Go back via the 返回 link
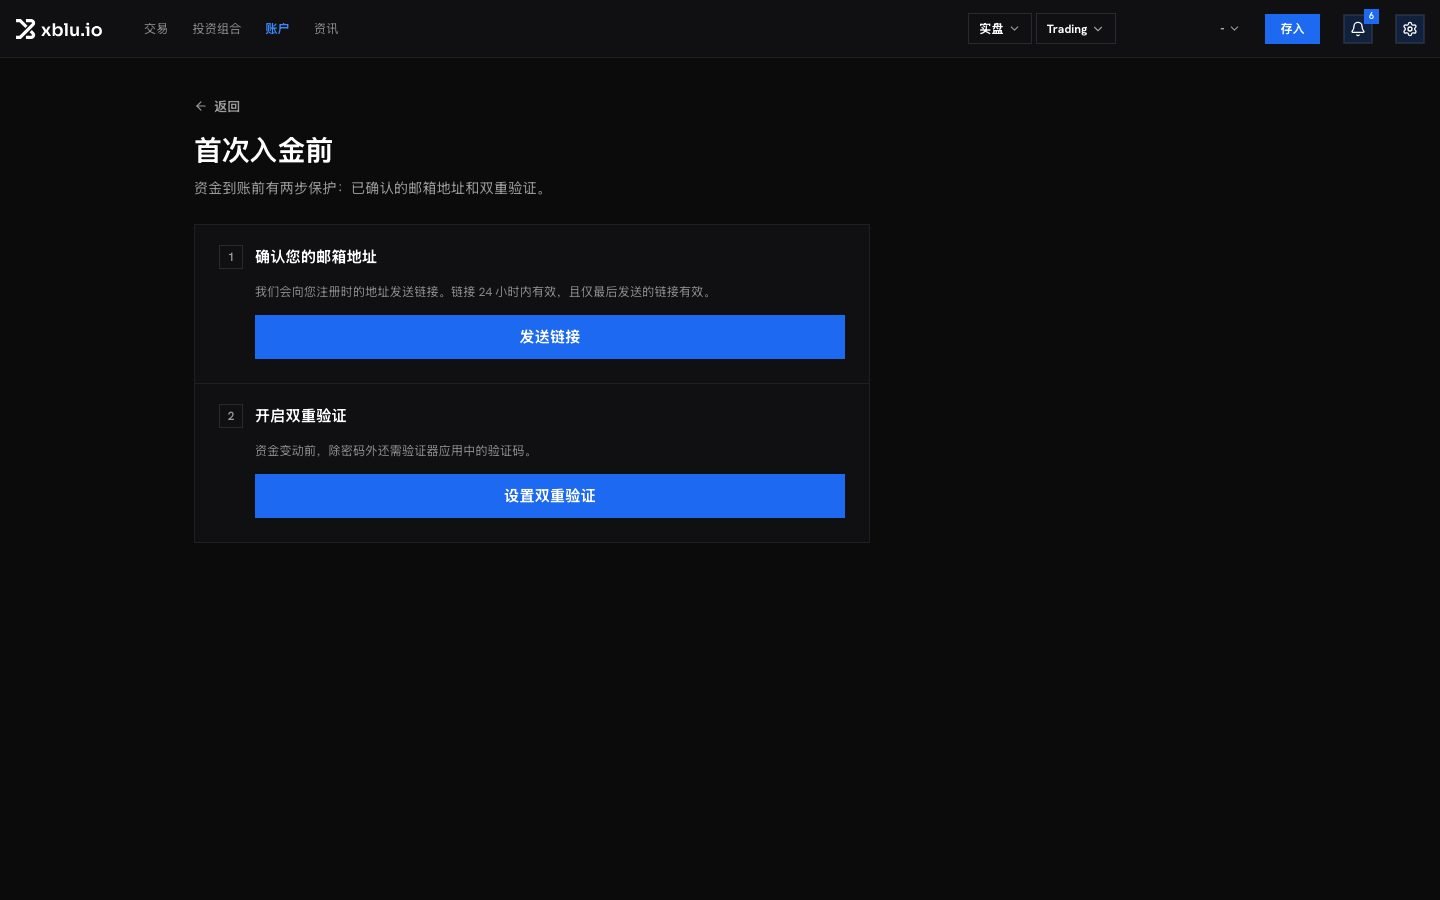This screenshot has width=1440, height=900. pyautogui.click(x=217, y=106)
